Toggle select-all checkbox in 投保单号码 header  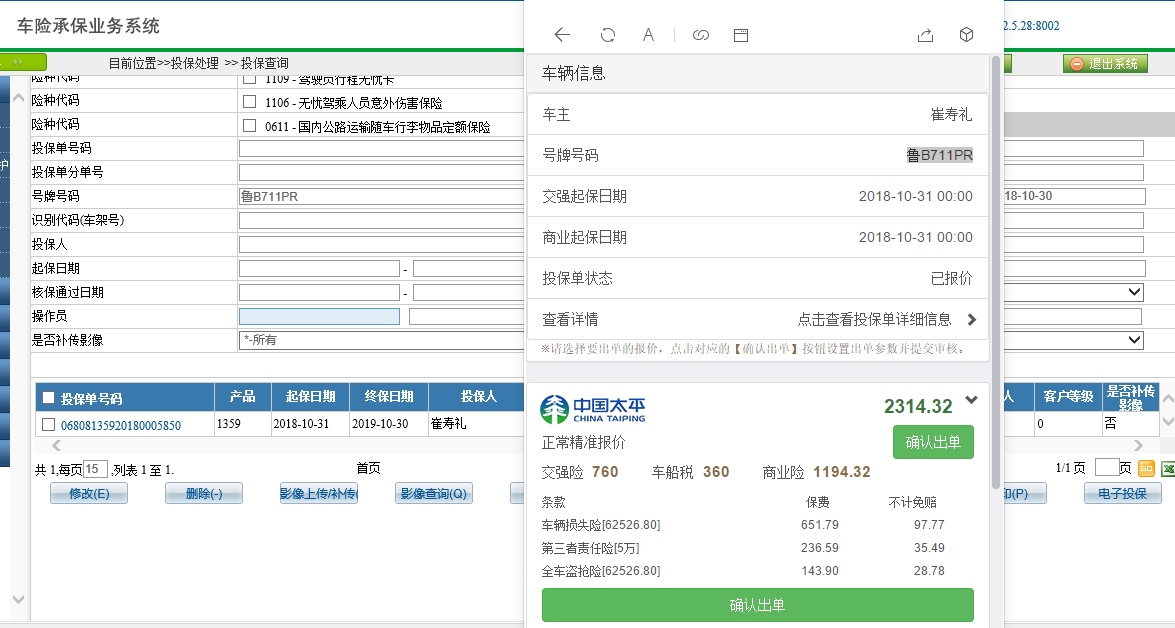pyautogui.click(x=48, y=398)
